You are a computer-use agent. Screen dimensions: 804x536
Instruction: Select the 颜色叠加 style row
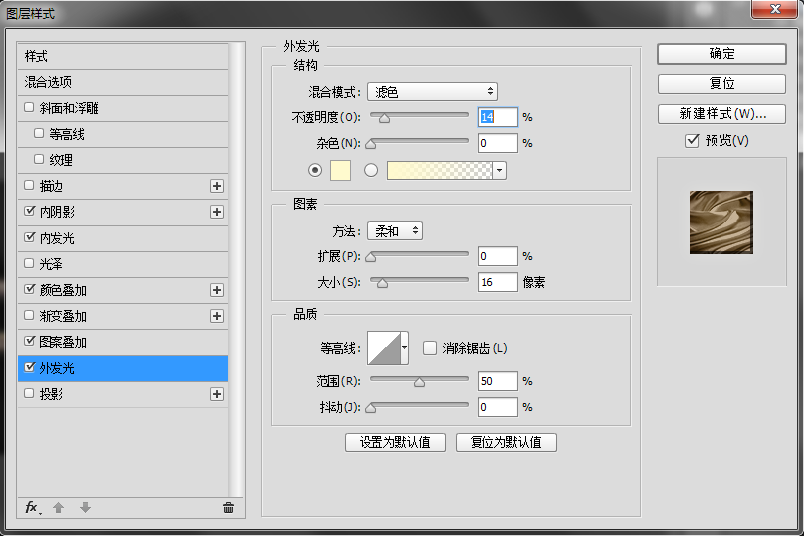coord(123,290)
